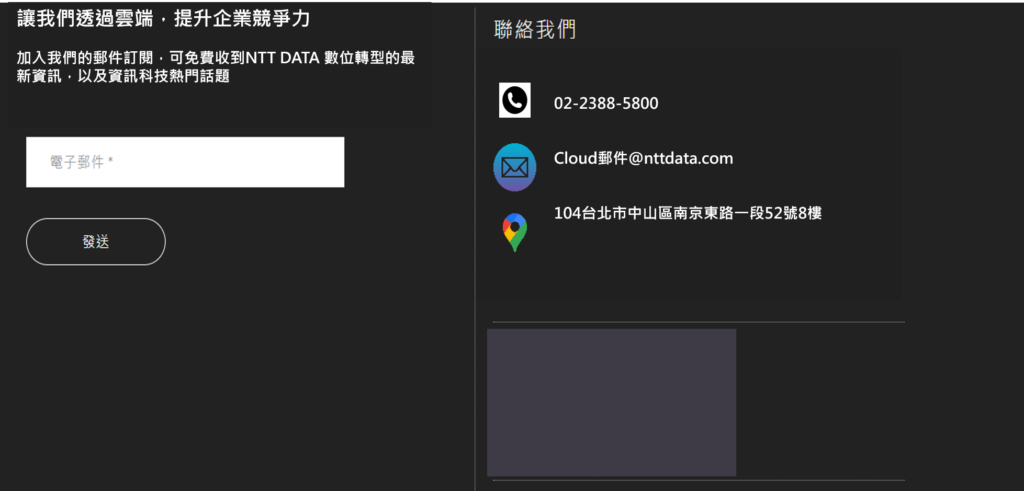This screenshot has width=1024, height=491.
Task: Click the vertical divider between the two columns
Action: pyautogui.click(x=474, y=250)
